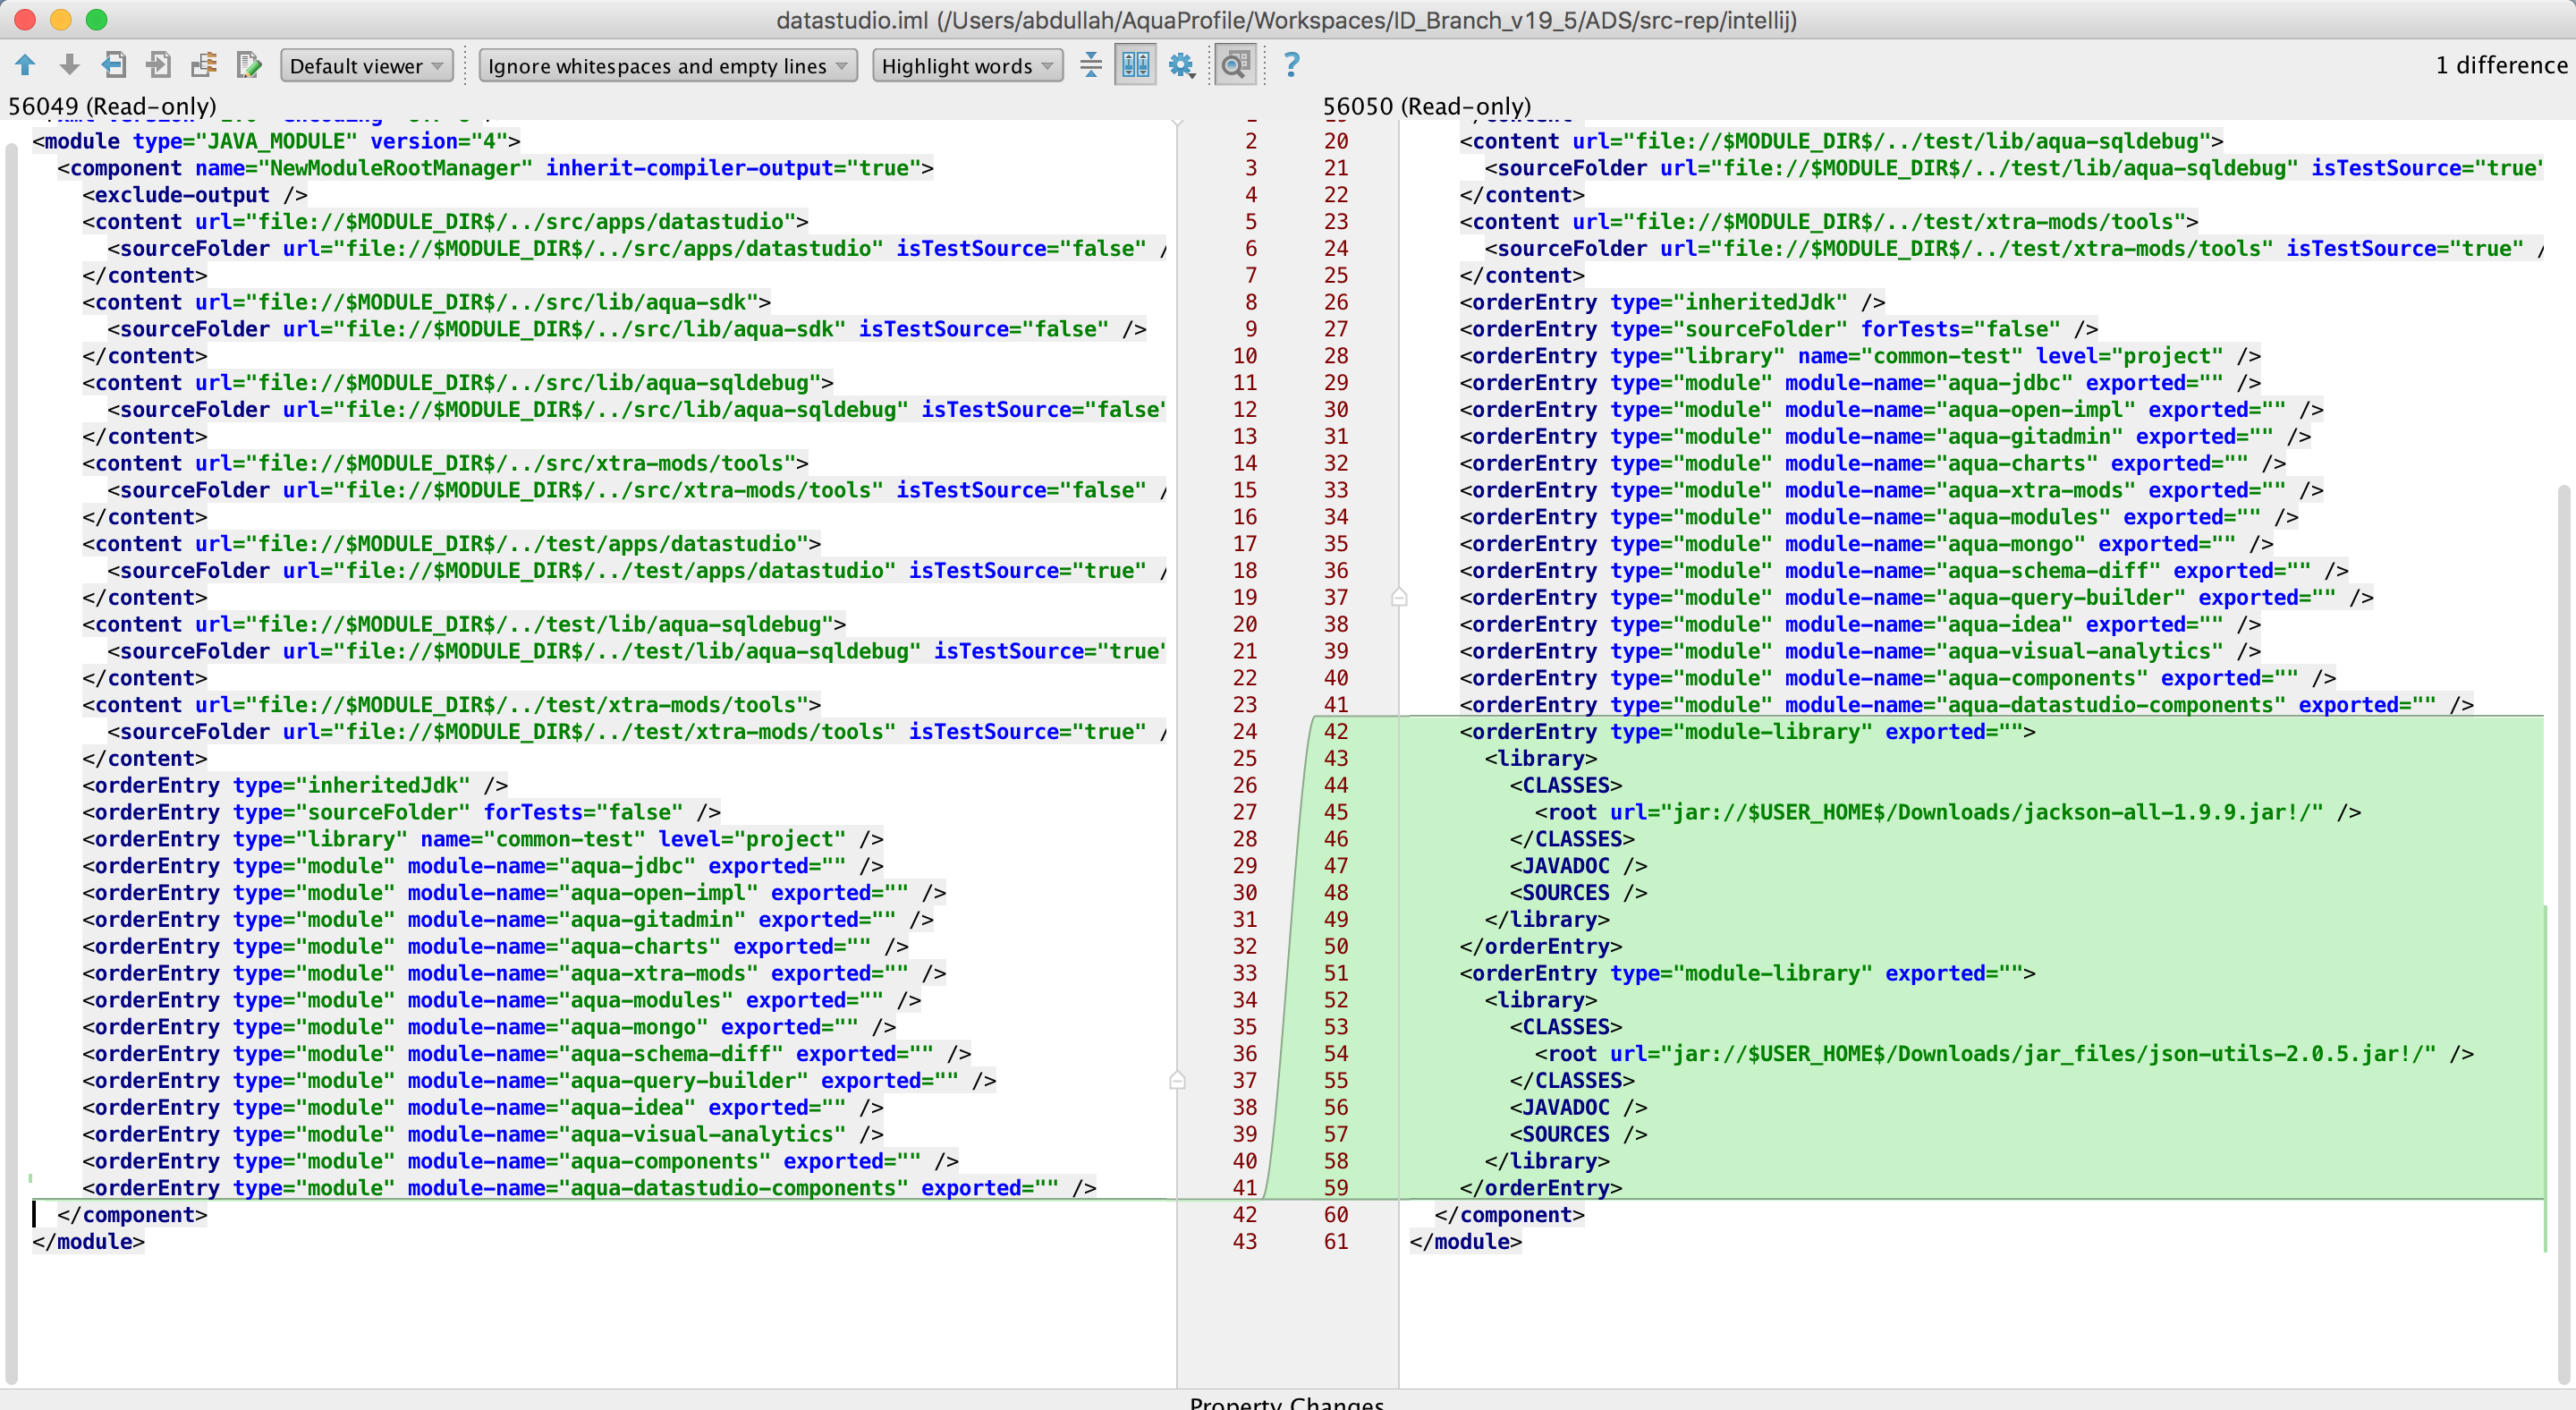This screenshot has width=2576, height=1410.
Task: Click the first '<JAVADOC />' line in right pane
Action: click(1578, 866)
